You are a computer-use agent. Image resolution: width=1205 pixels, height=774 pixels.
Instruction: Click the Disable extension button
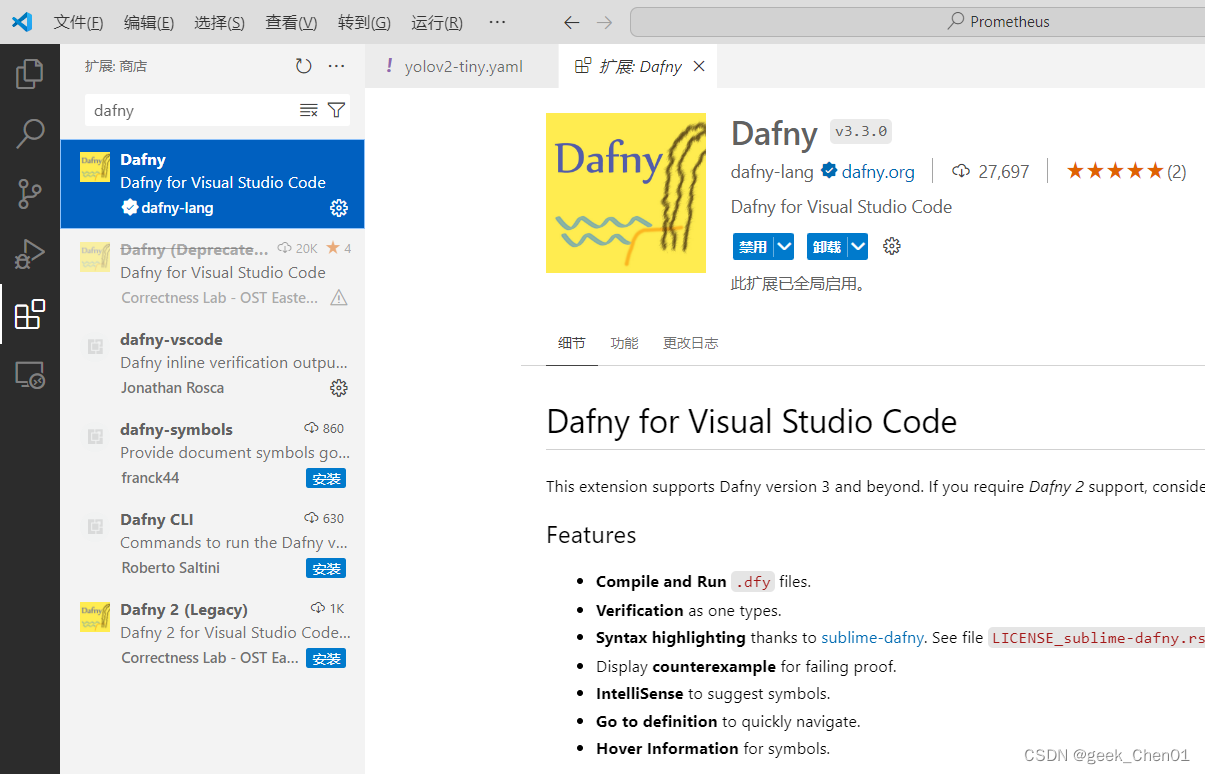(753, 246)
